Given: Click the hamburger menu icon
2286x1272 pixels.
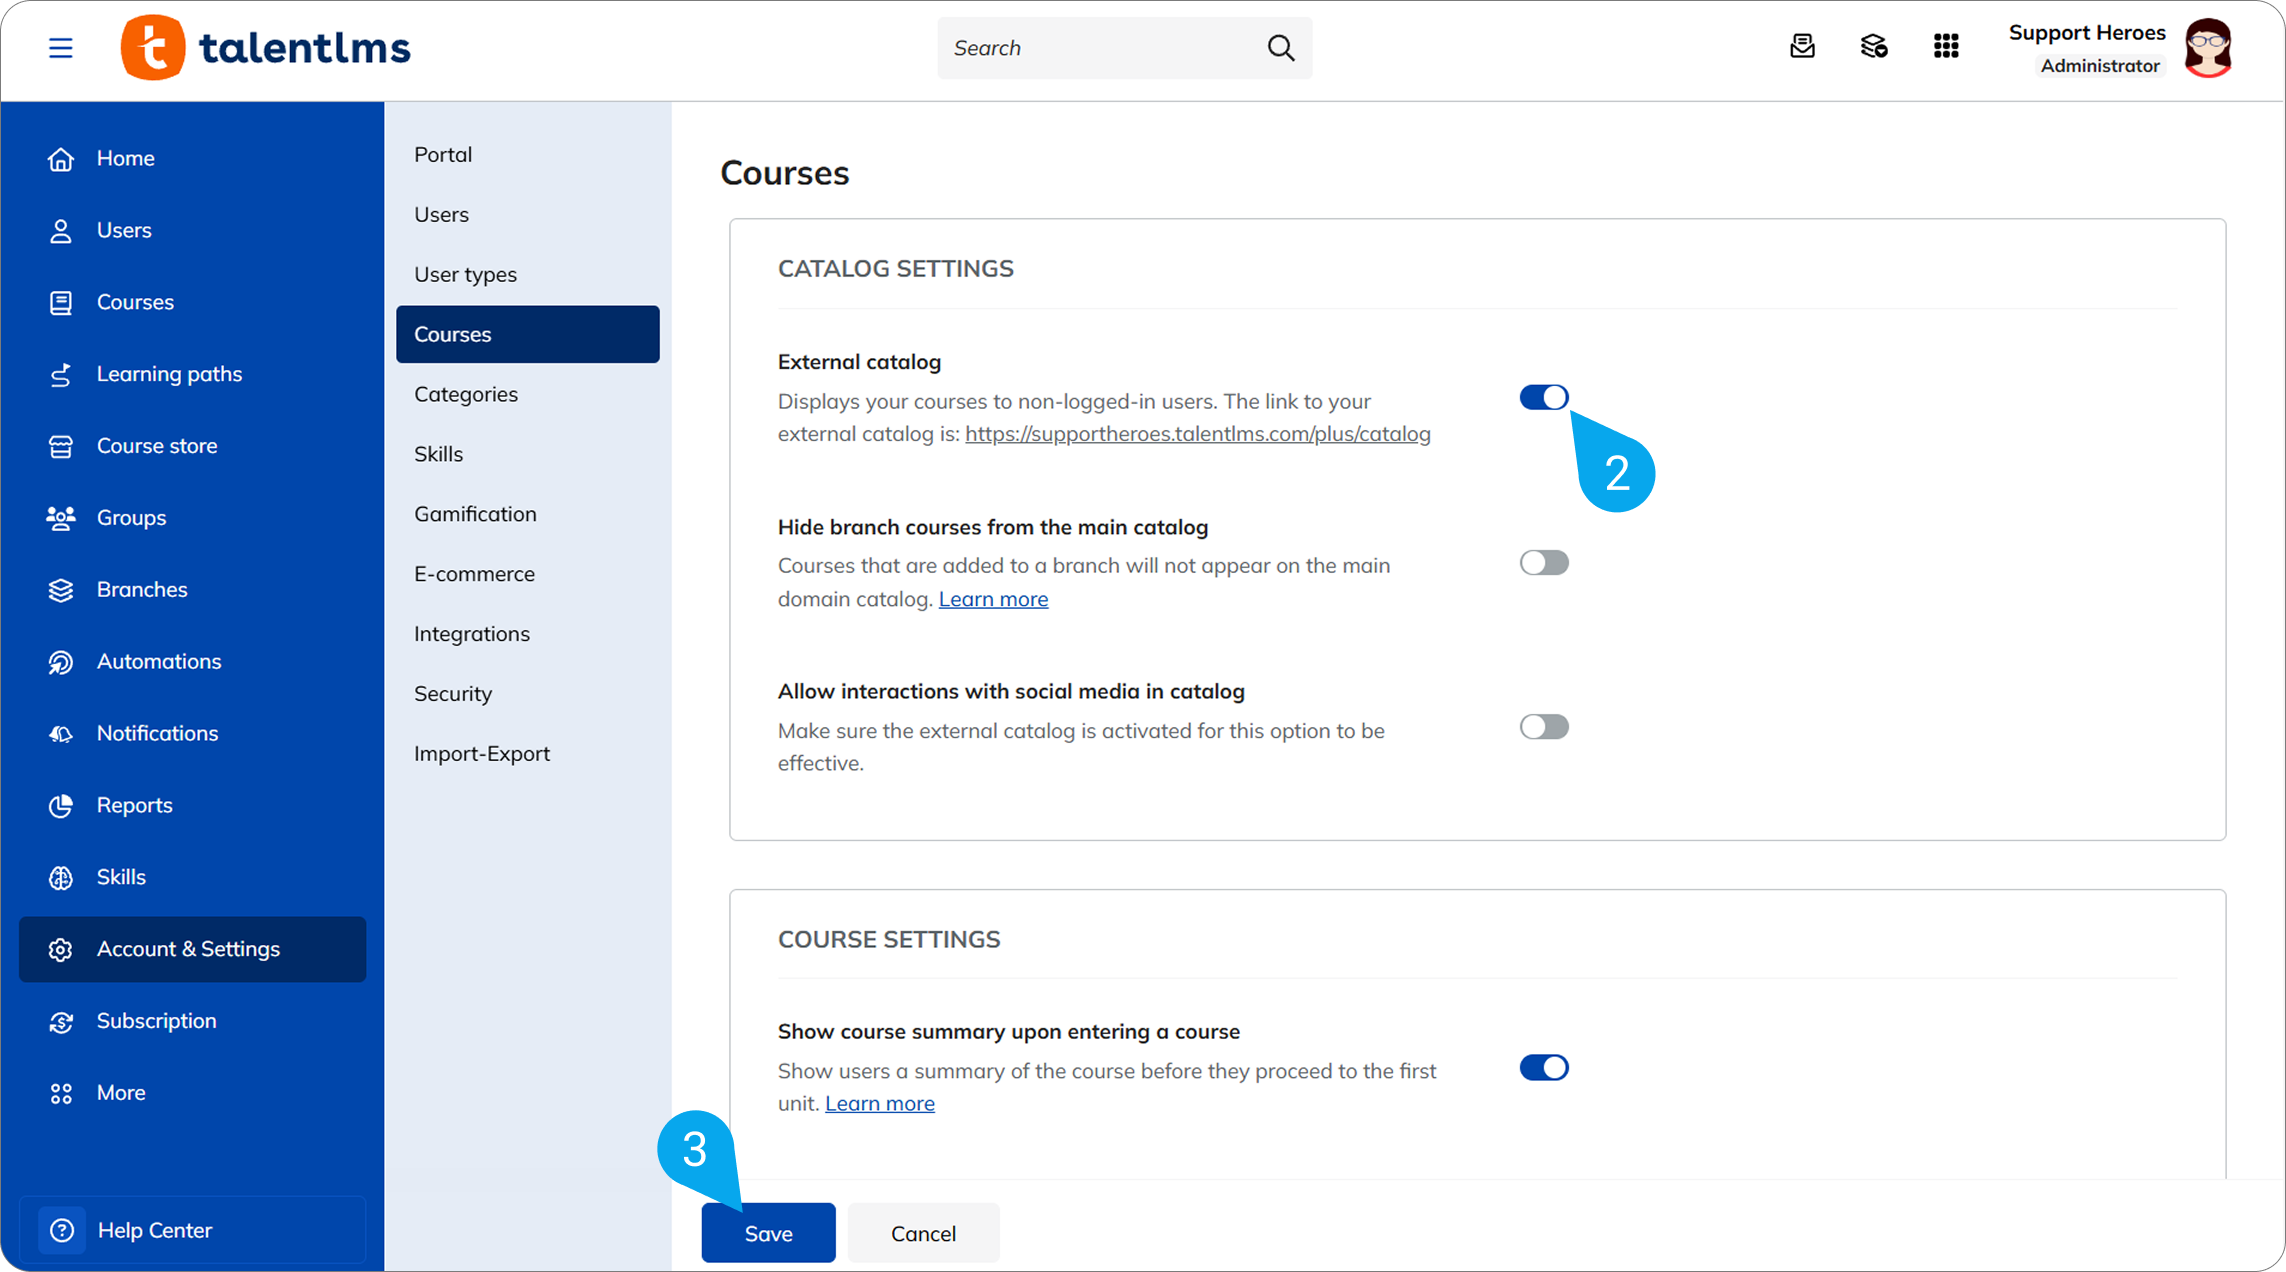Looking at the screenshot, I should tap(61, 48).
